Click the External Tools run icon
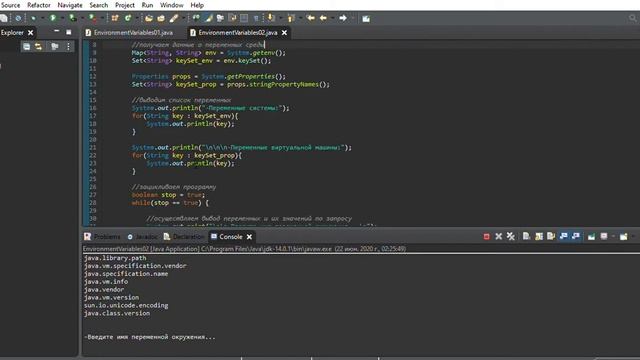 [93, 18]
